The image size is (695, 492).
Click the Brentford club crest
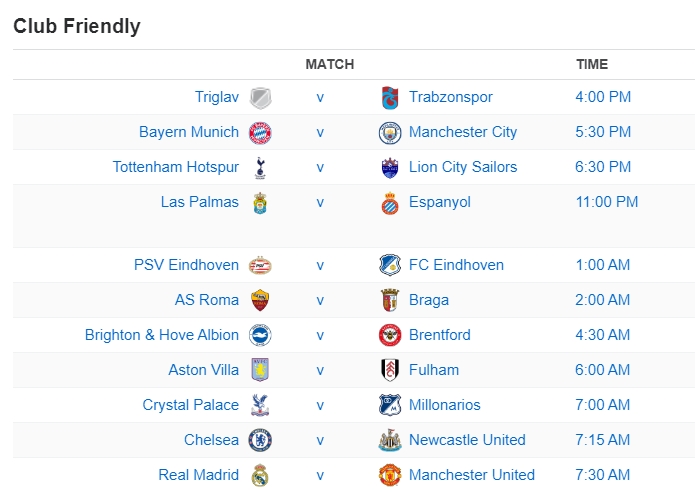[390, 336]
